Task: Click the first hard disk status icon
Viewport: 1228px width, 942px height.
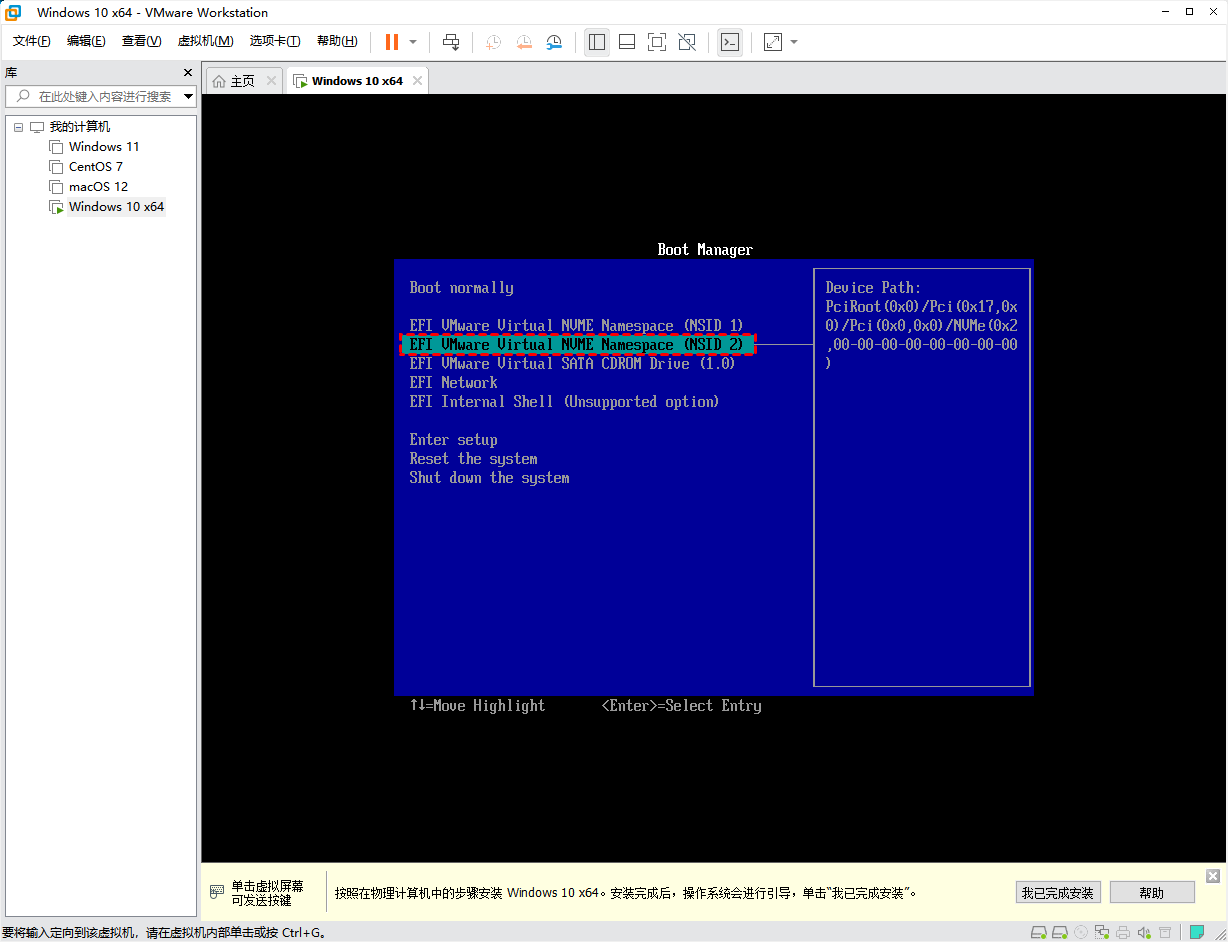Action: pyautogui.click(x=1039, y=932)
